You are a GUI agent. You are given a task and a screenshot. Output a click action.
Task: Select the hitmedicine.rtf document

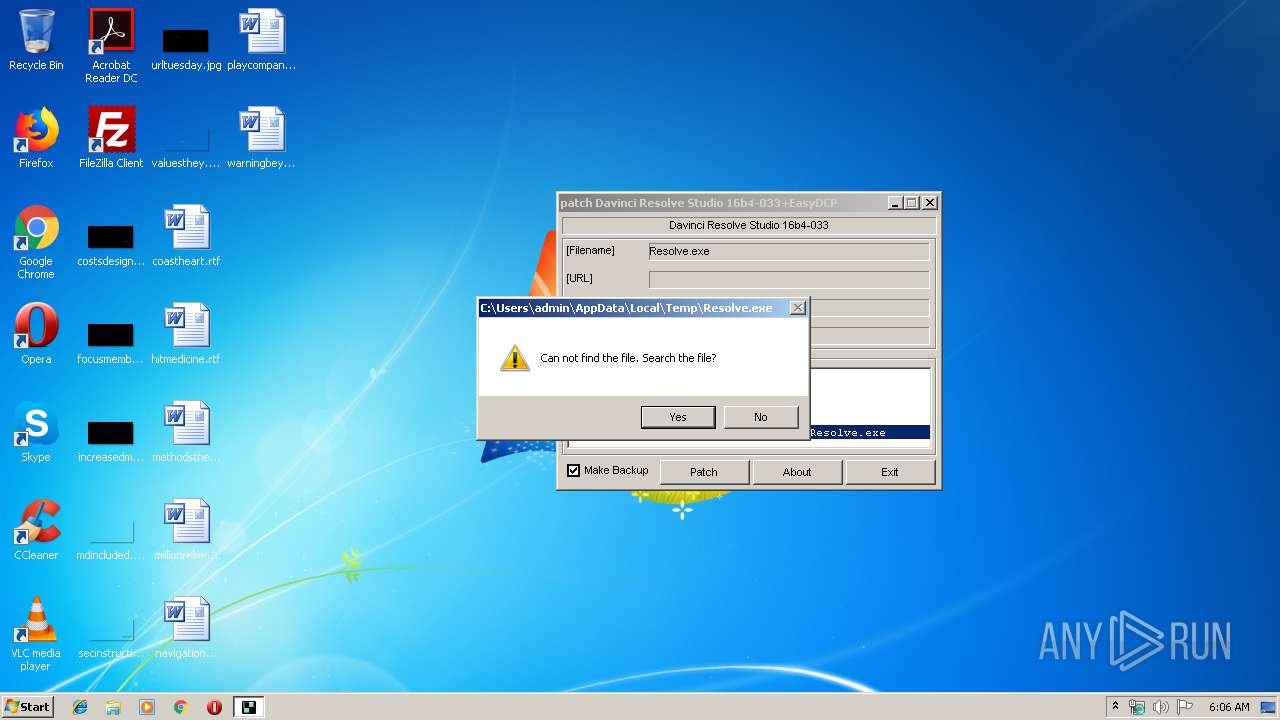point(186,334)
